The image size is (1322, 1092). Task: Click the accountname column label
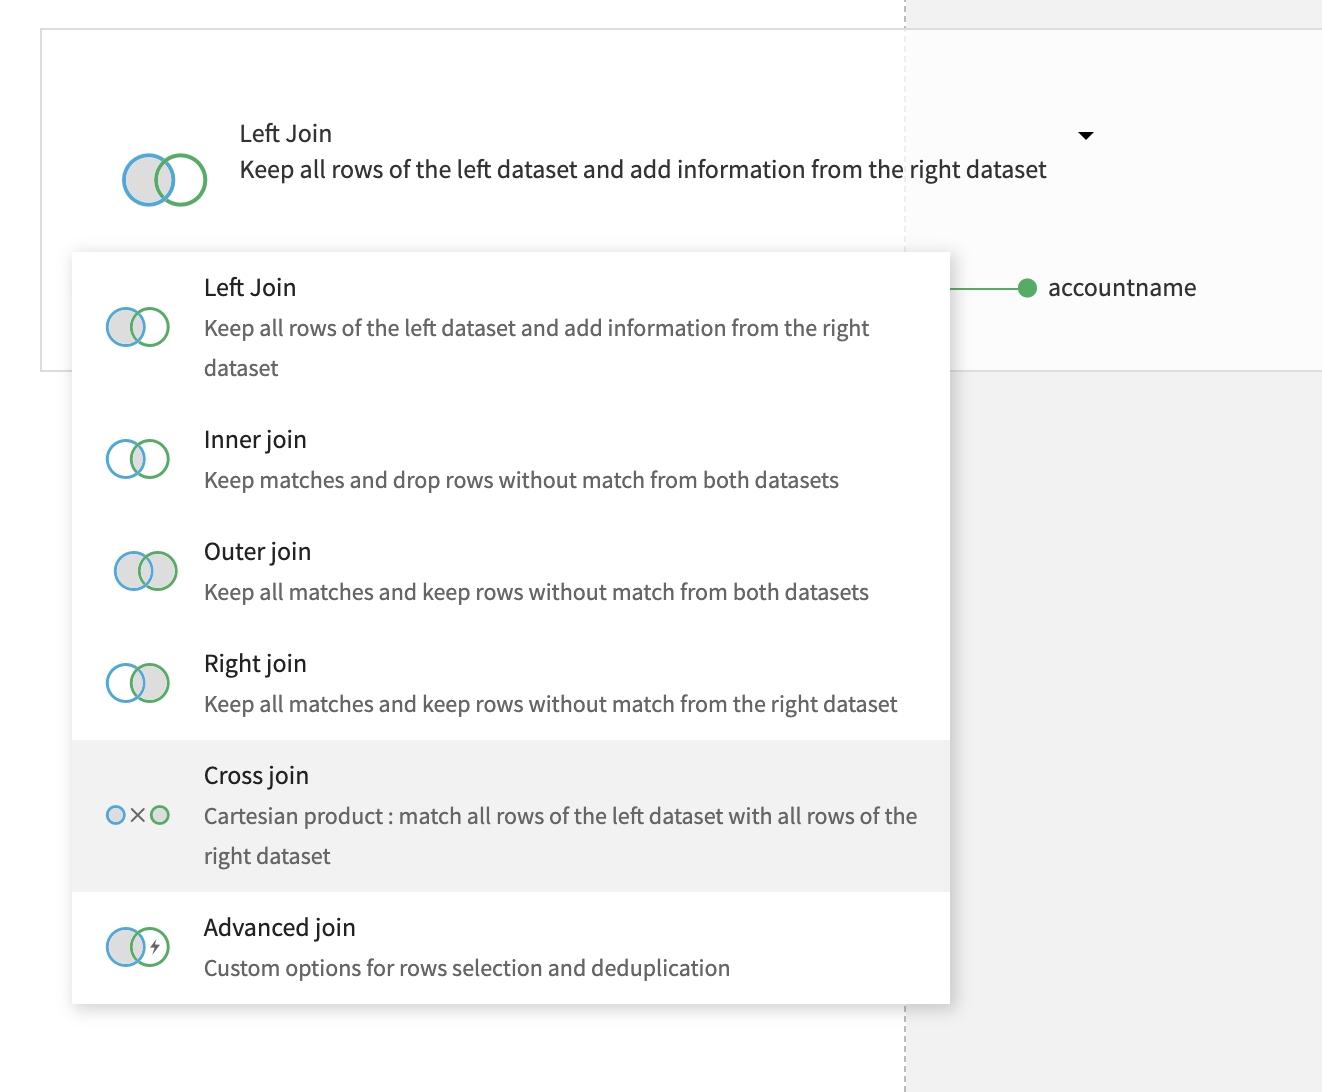tap(1121, 288)
